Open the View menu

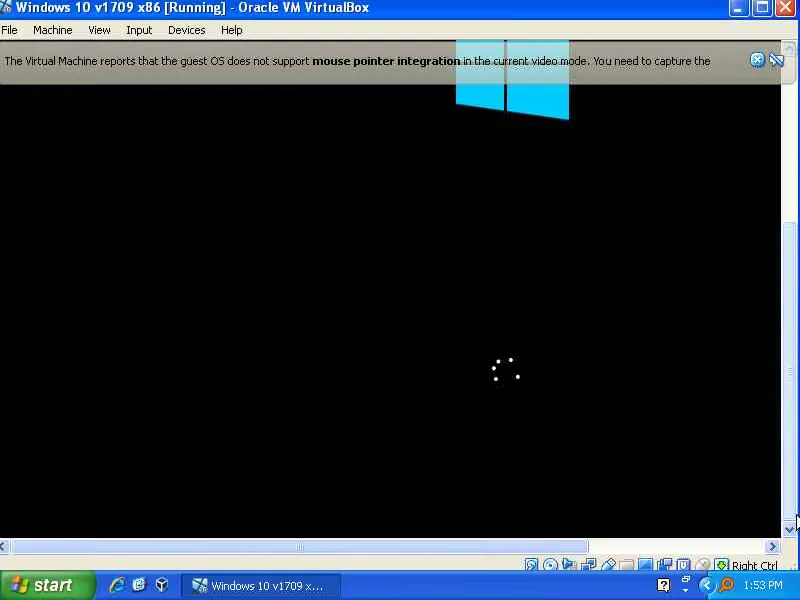pyautogui.click(x=99, y=30)
